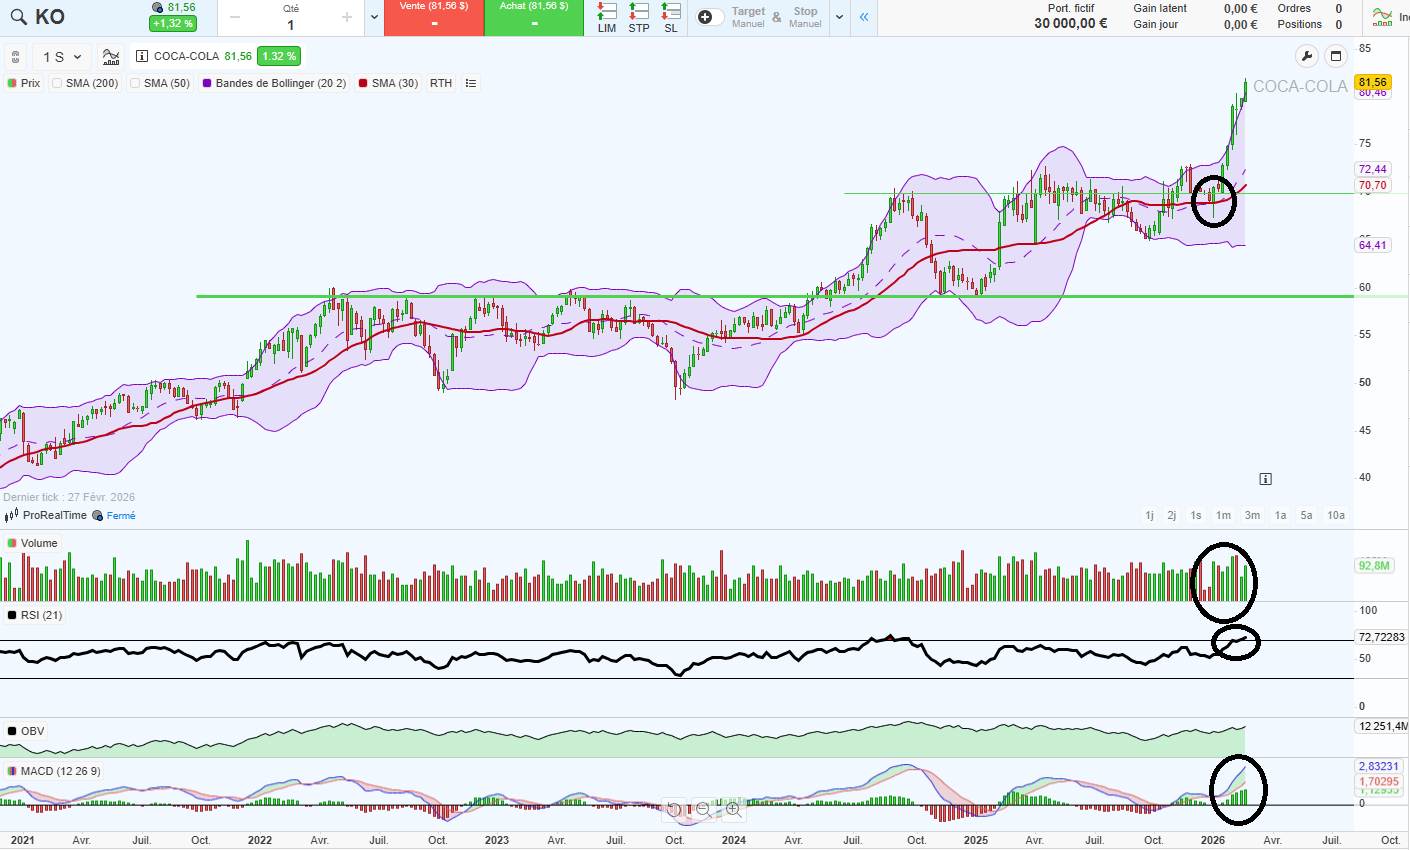Open the indicators chart icon

111,57
